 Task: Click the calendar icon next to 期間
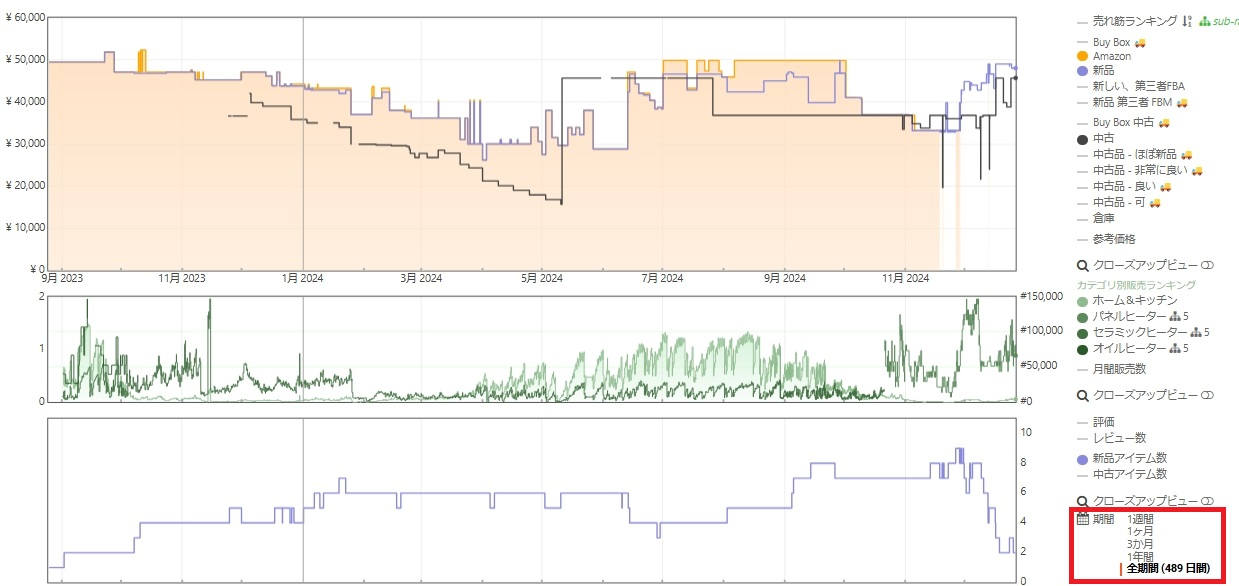tap(1082, 519)
